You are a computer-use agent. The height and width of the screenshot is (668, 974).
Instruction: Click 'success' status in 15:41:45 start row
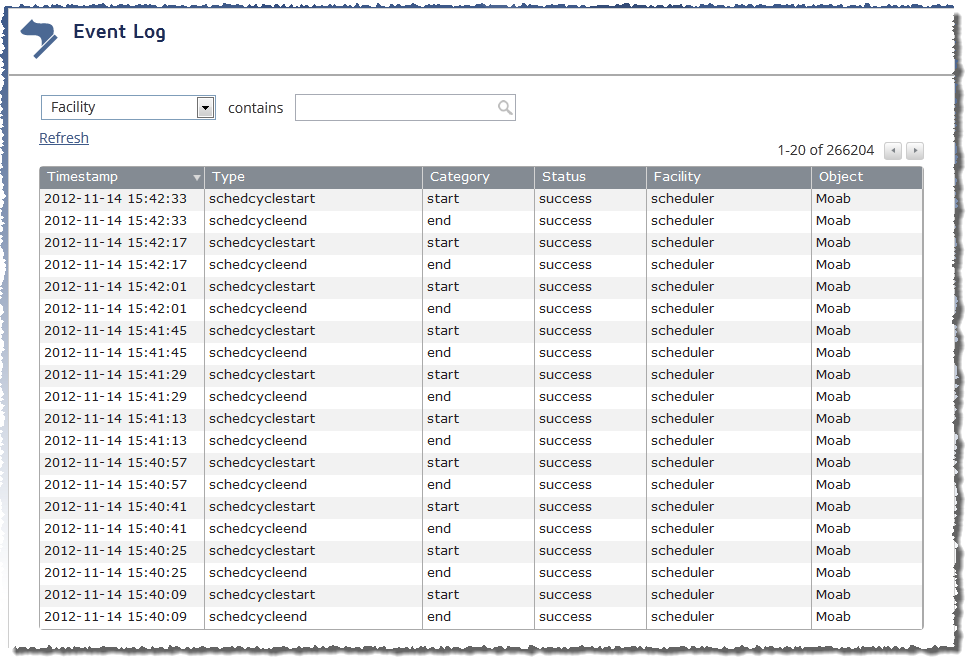point(565,331)
